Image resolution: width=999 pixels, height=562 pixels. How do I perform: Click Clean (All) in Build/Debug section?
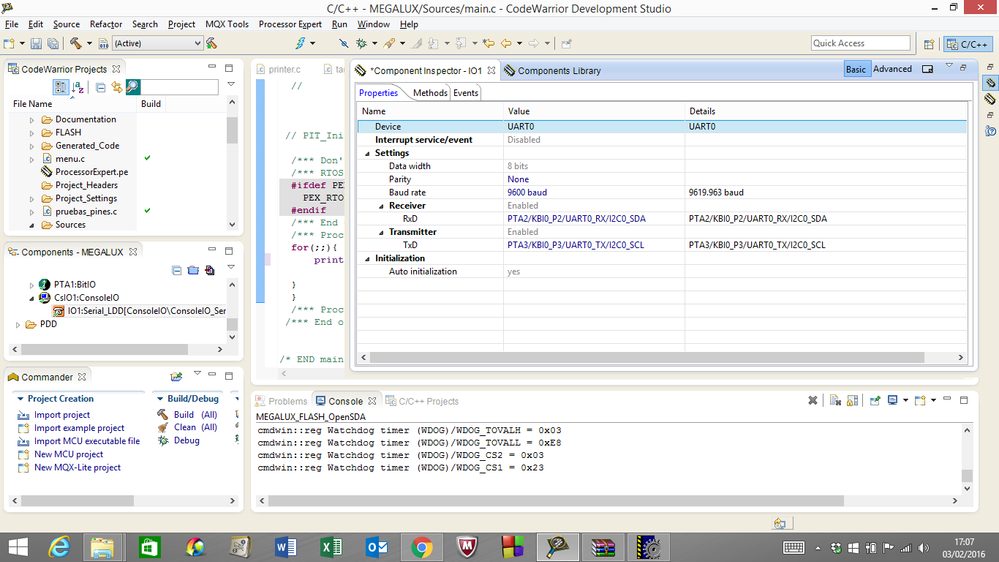click(195, 427)
